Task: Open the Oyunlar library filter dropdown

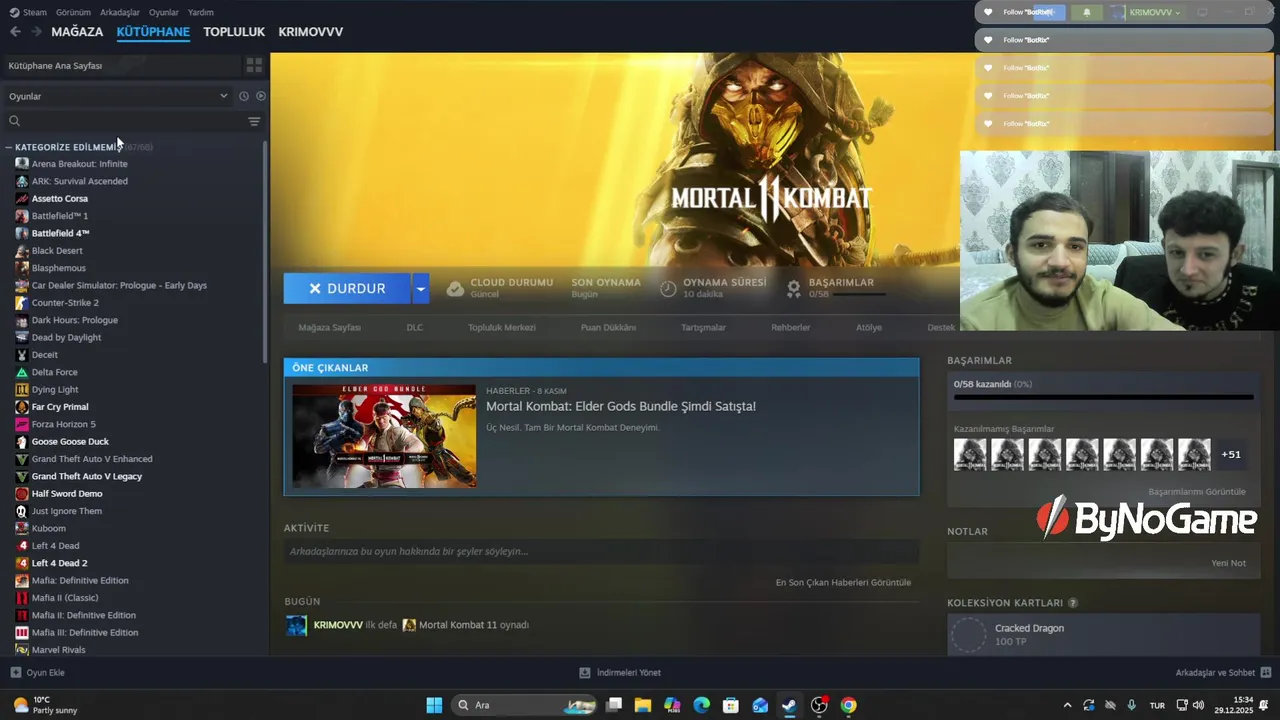Action: click(x=118, y=96)
